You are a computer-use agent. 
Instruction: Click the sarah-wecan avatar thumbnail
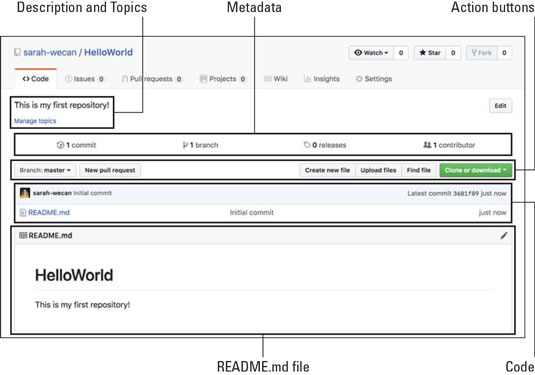pyautogui.click(x=25, y=193)
